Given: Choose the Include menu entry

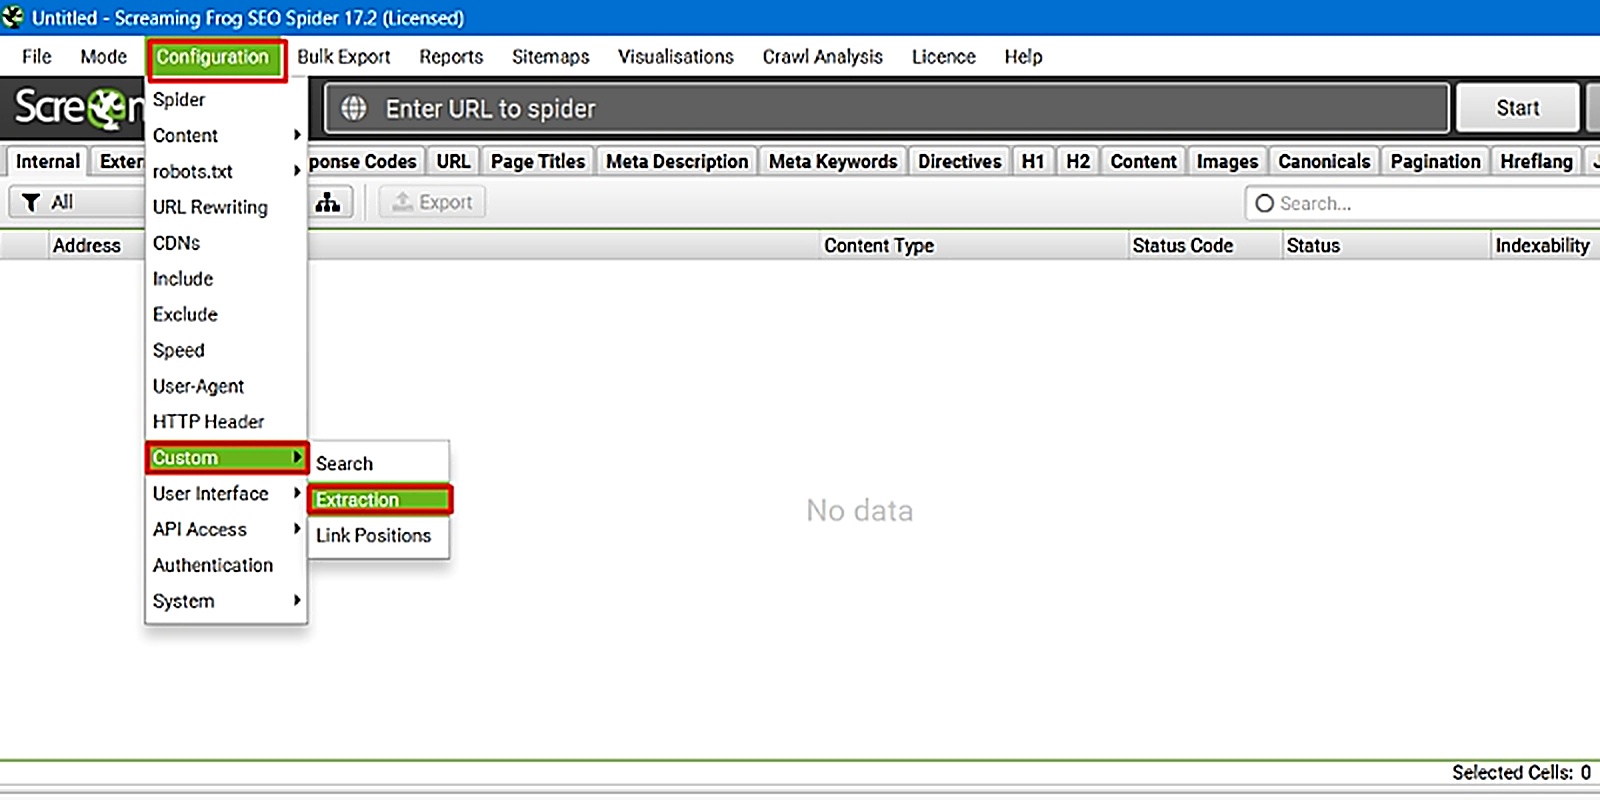Looking at the screenshot, I should tap(226, 279).
